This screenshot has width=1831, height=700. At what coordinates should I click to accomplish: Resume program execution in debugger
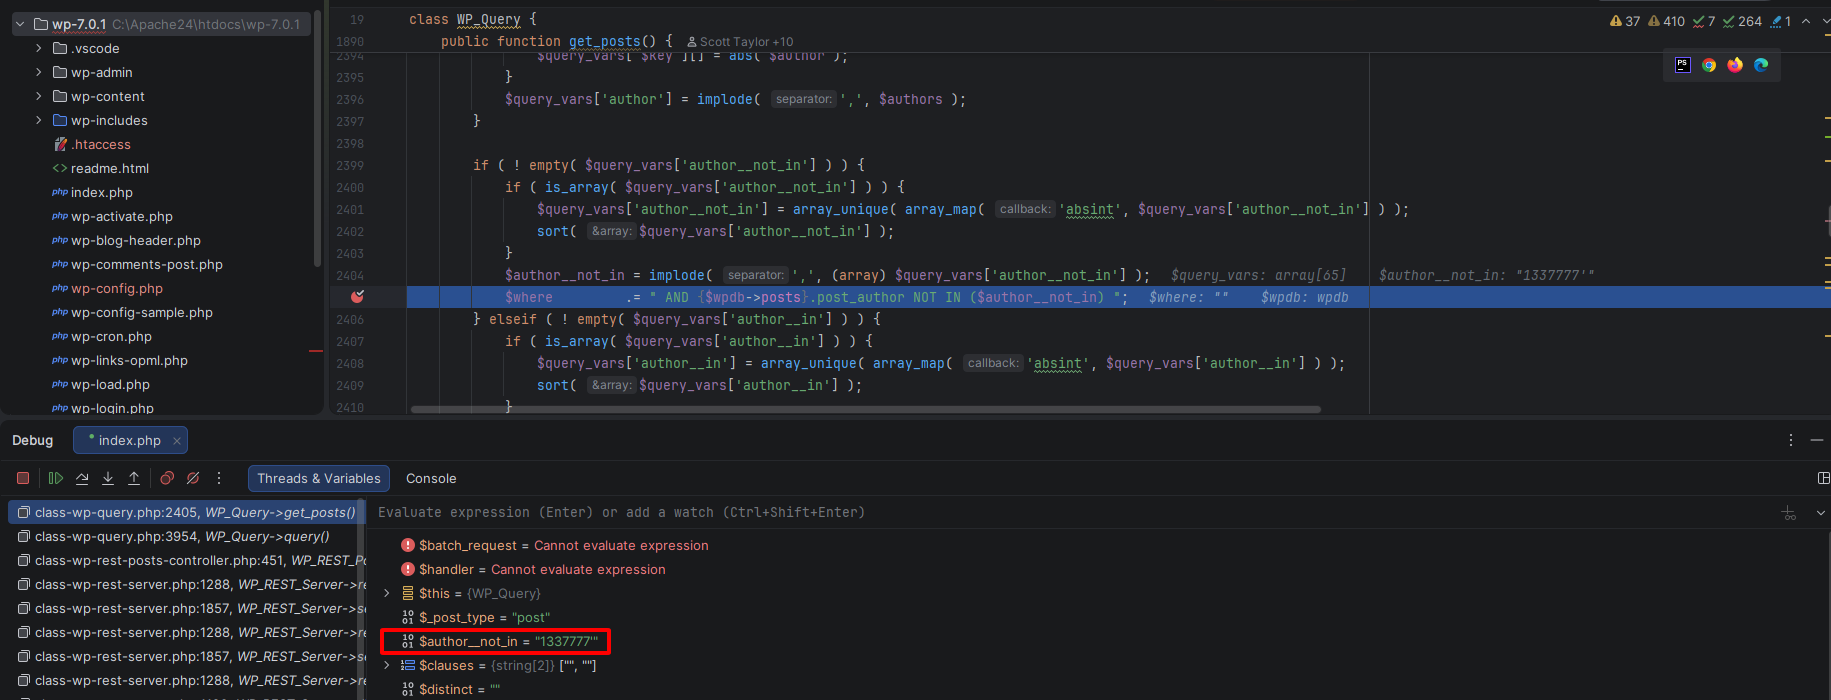56,478
